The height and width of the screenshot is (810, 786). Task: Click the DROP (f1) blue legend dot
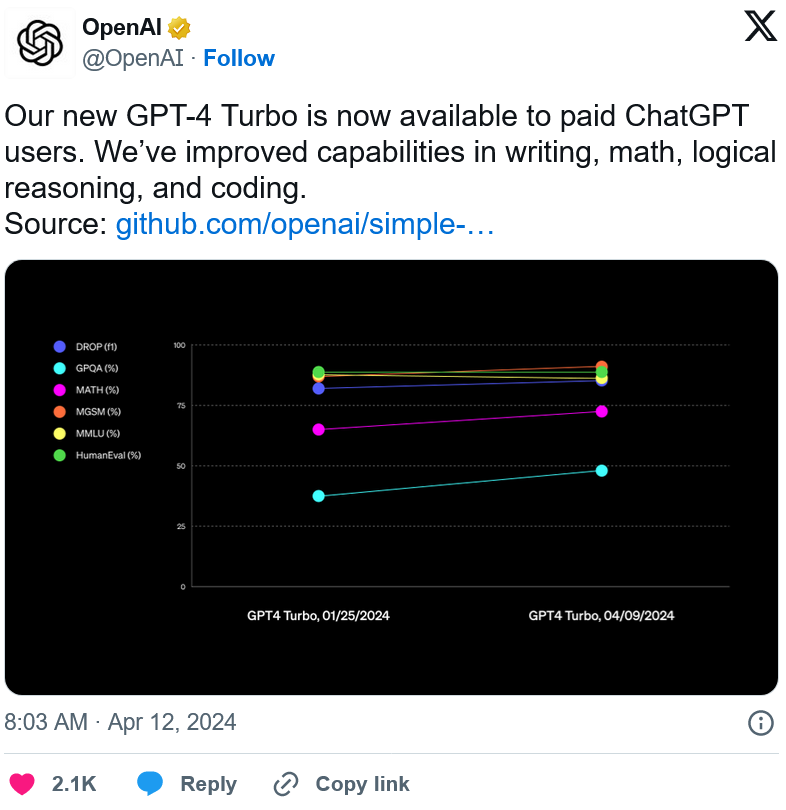point(60,347)
